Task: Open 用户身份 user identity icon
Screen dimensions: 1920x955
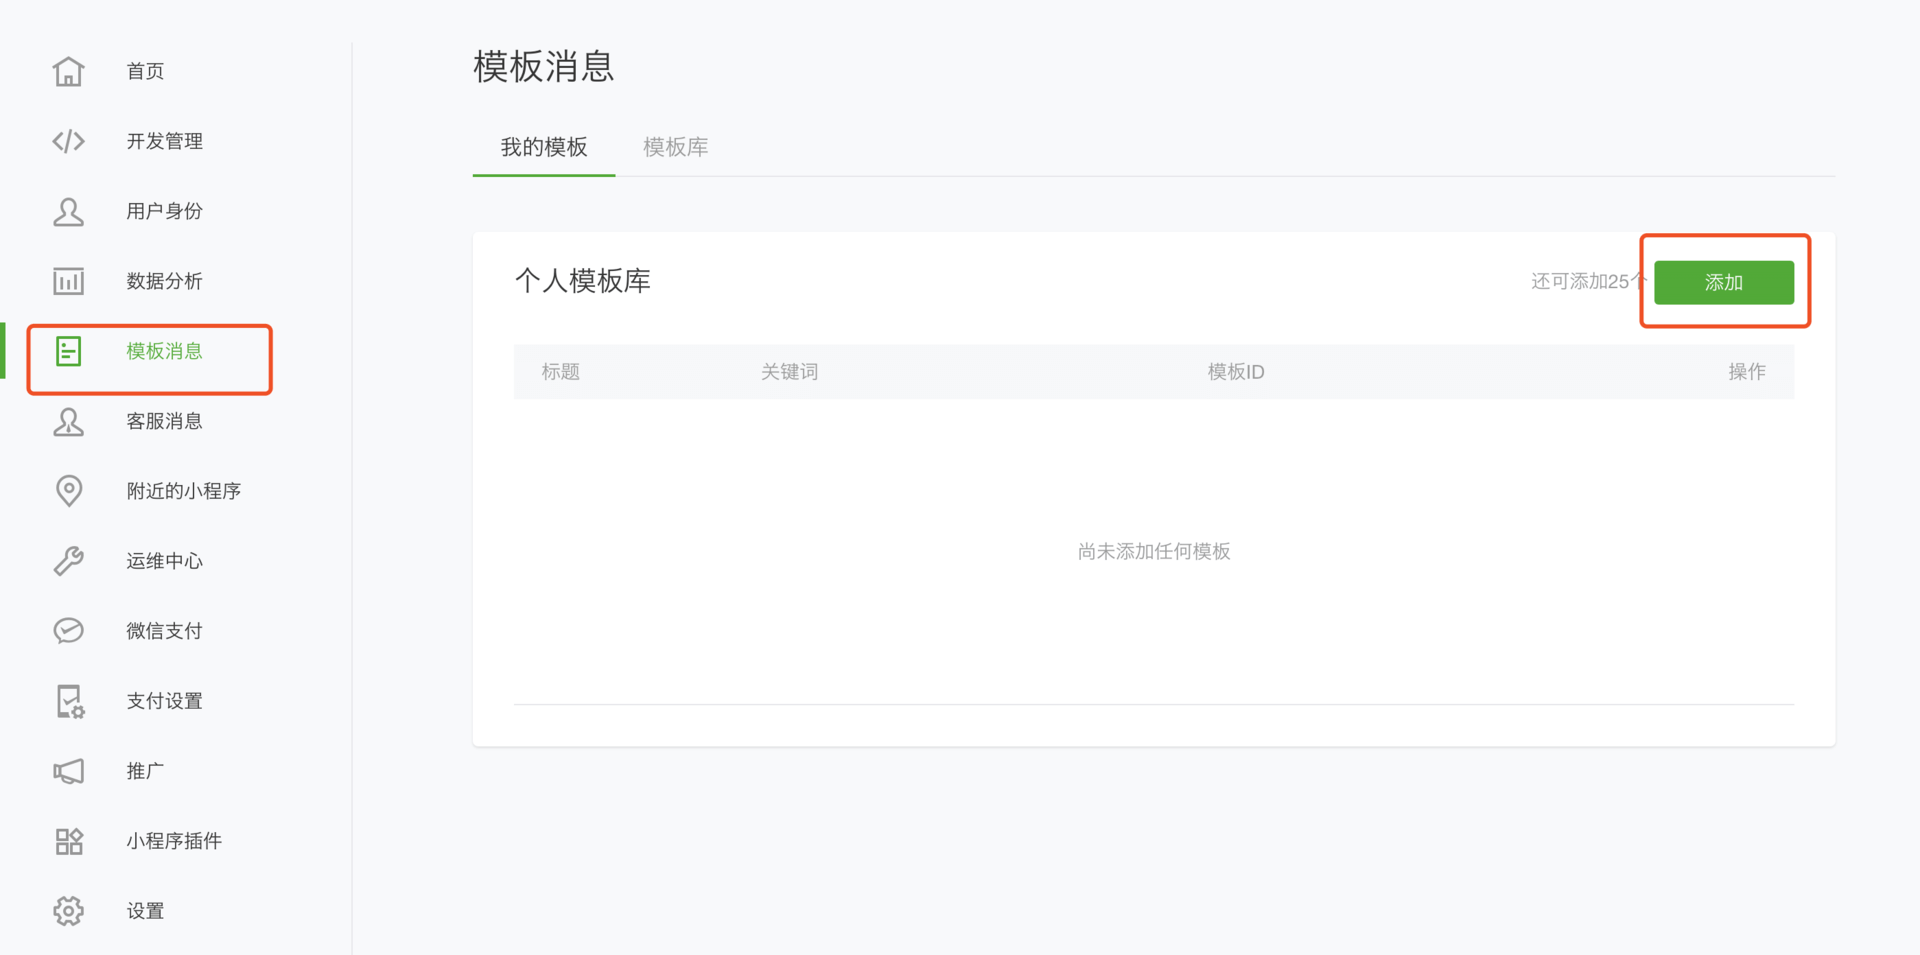Action: [x=68, y=211]
